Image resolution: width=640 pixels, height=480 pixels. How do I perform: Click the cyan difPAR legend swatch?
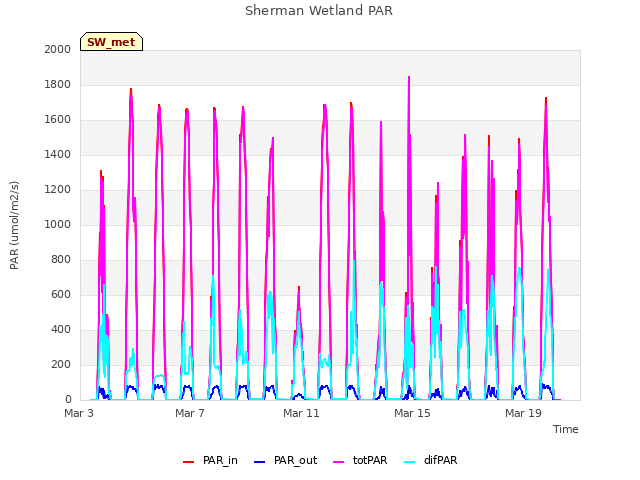coord(410,462)
